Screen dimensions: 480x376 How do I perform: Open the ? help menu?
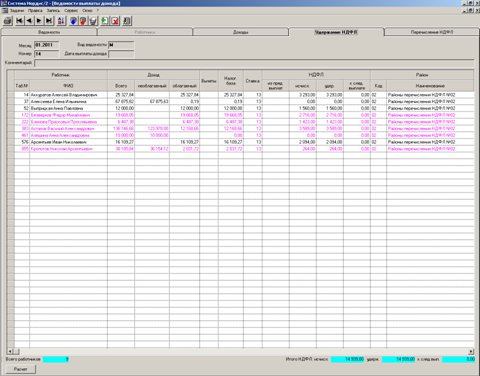98,10
